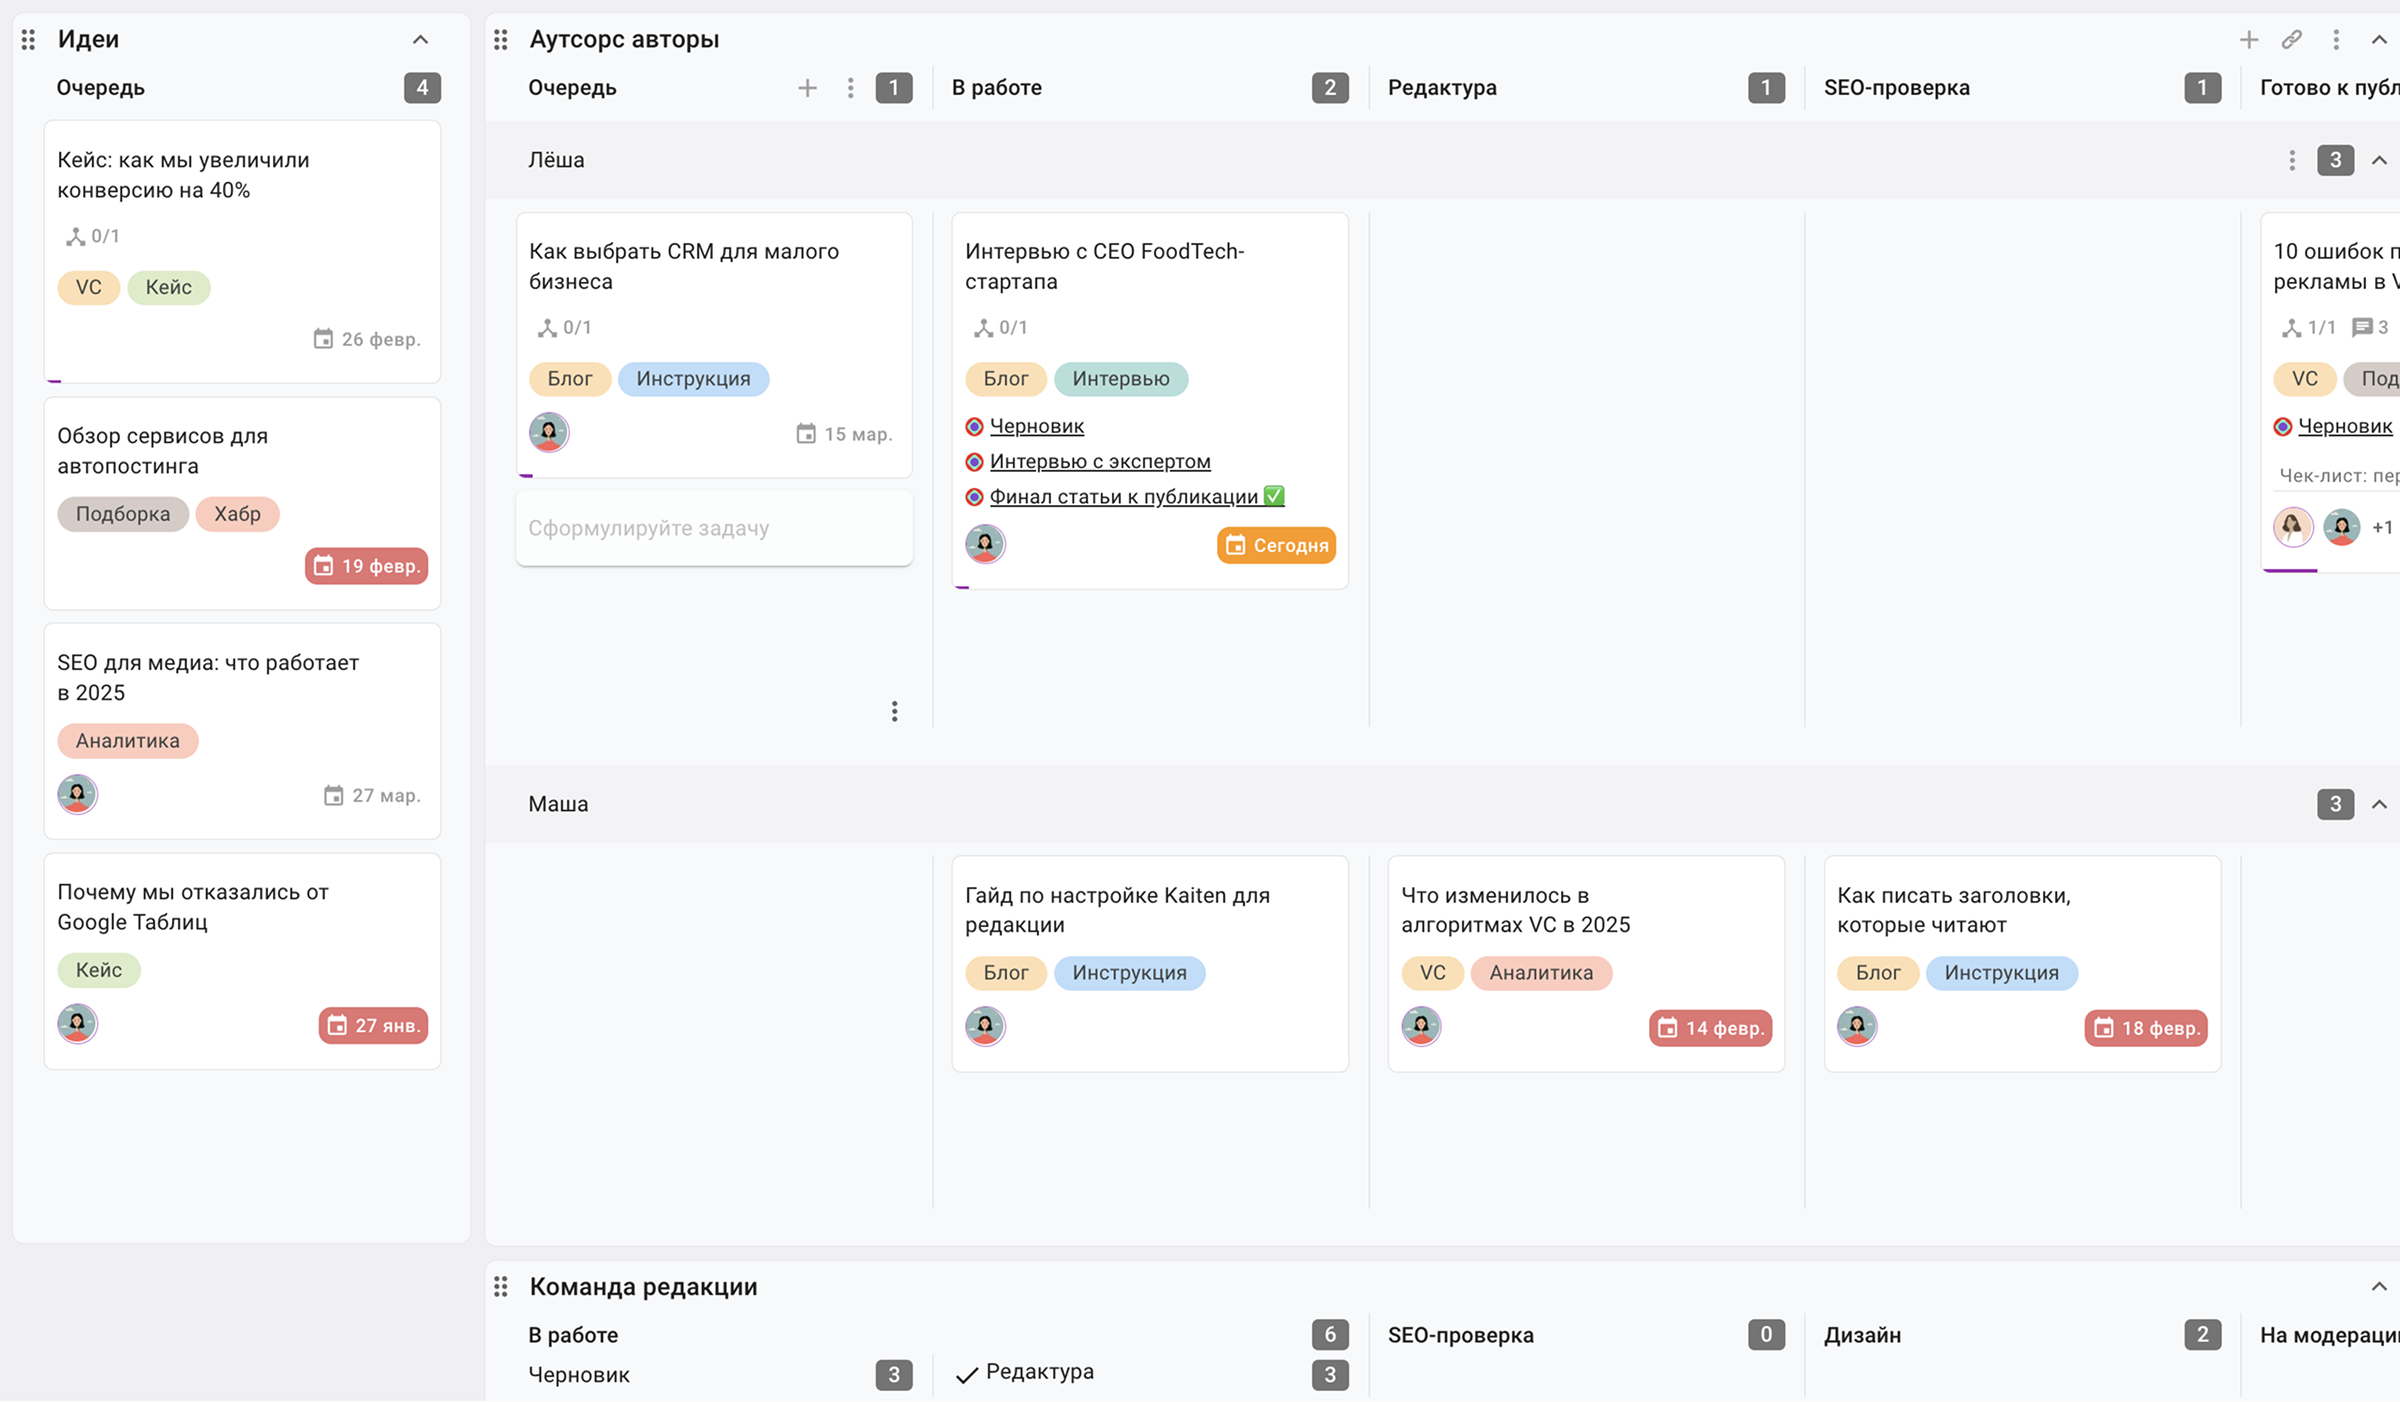Screen dimensions: 2400x1402
Task: Click the link icon in Аутсорс авторы header
Action: click(2292, 39)
